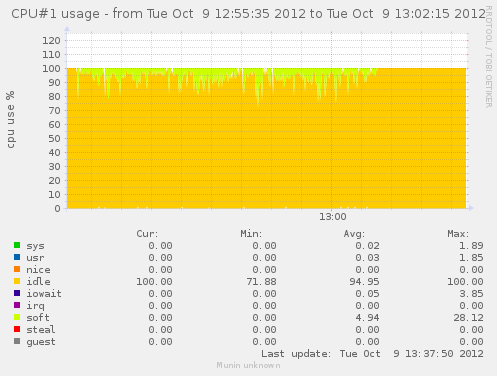Viewport: 497px width, 376px height.
Task: Click the idle Min value 71.88
Action: (x=261, y=282)
